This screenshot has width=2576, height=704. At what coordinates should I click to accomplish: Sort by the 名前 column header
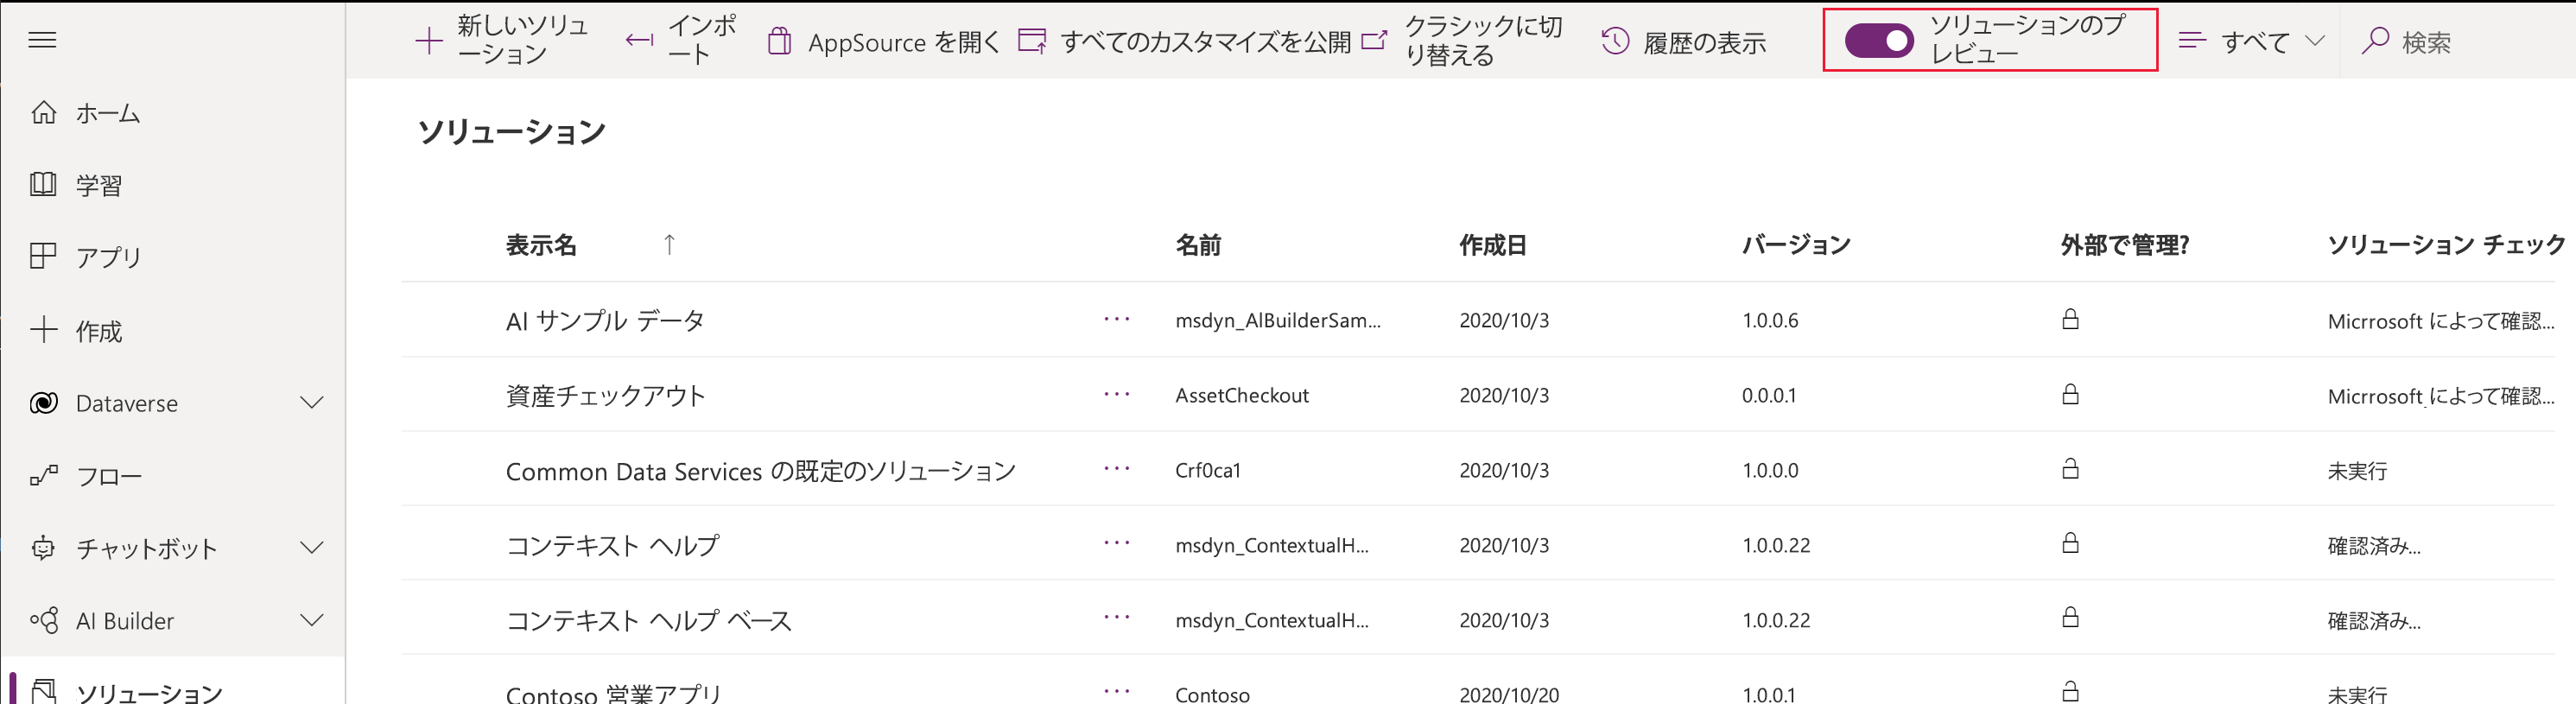coord(1197,245)
